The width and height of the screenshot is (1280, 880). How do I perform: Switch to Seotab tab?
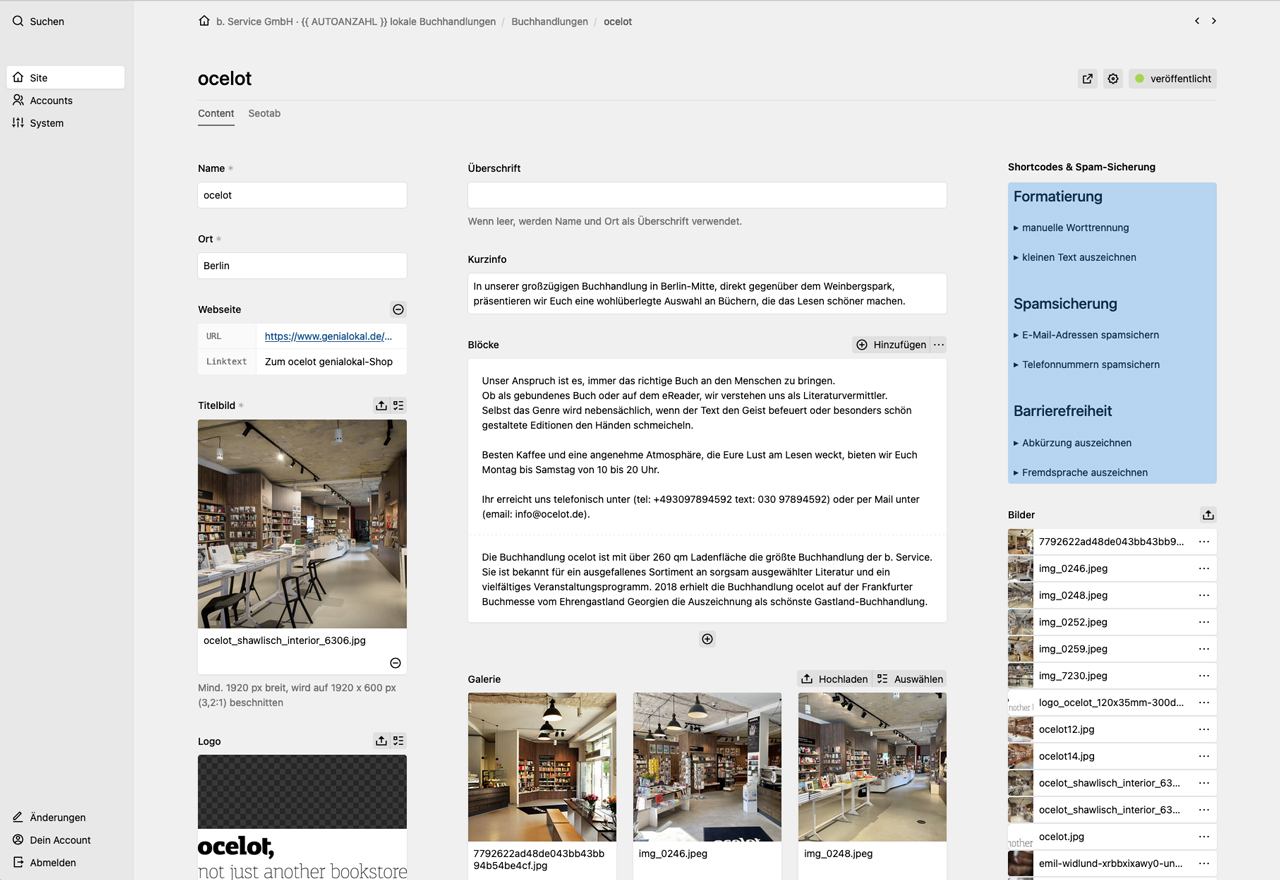[264, 114]
